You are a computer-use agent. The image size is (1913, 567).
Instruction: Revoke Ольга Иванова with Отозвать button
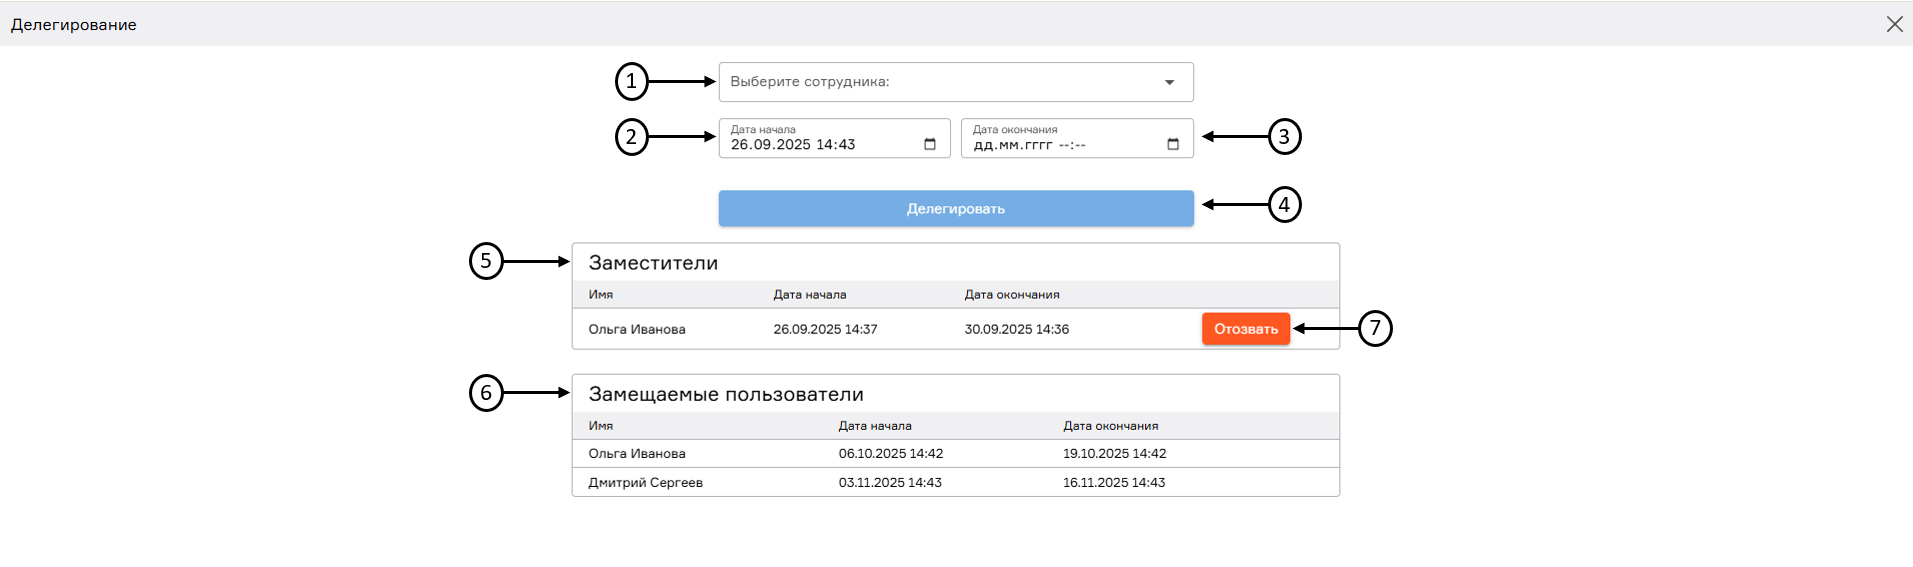[1245, 329]
